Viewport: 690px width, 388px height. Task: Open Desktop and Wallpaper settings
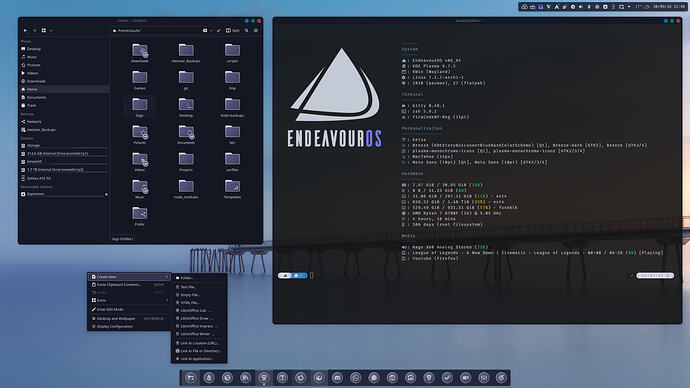click(x=129, y=318)
